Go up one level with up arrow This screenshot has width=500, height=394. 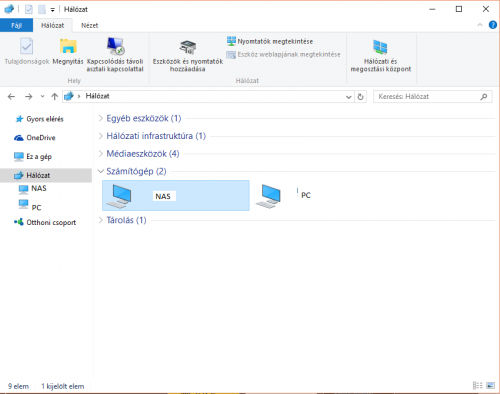(55, 97)
